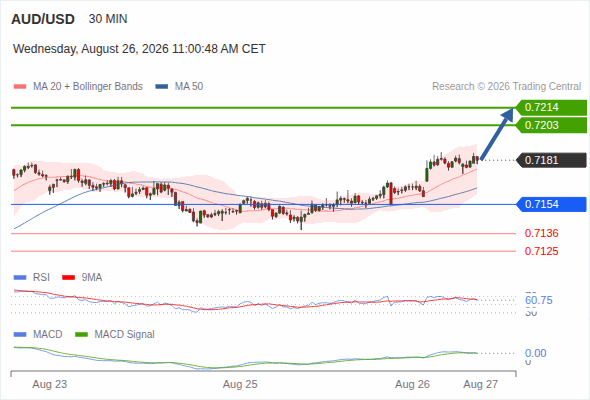Click the MACD Signal green legend marker
Viewport: 590px width, 400px height.
[81, 335]
